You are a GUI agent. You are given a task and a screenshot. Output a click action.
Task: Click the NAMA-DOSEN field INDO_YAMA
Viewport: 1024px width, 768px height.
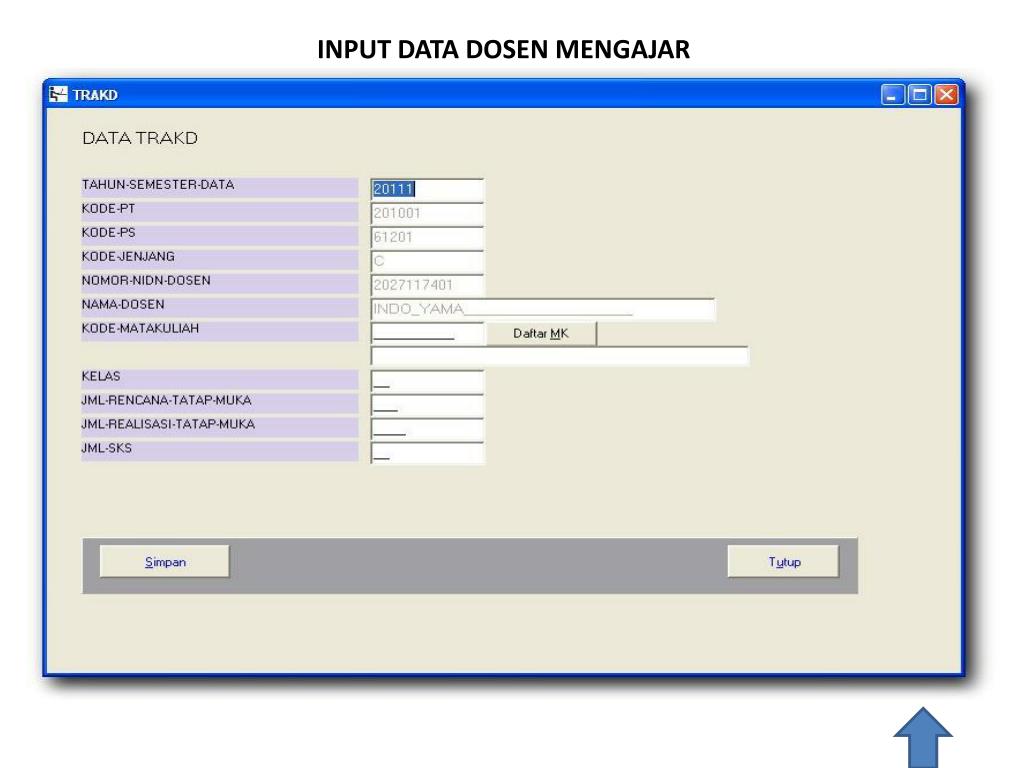pos(543,309)
